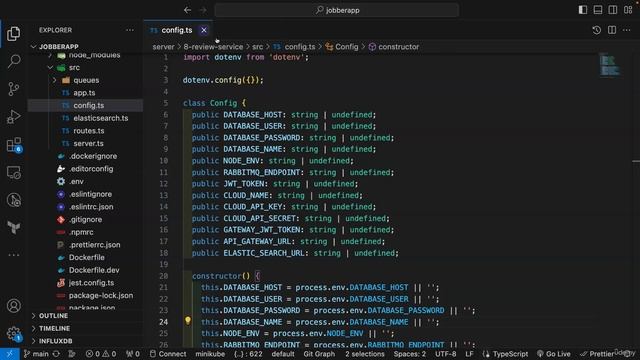
Task: Open remote window indicator in status bar
Action: coord(9,354)
